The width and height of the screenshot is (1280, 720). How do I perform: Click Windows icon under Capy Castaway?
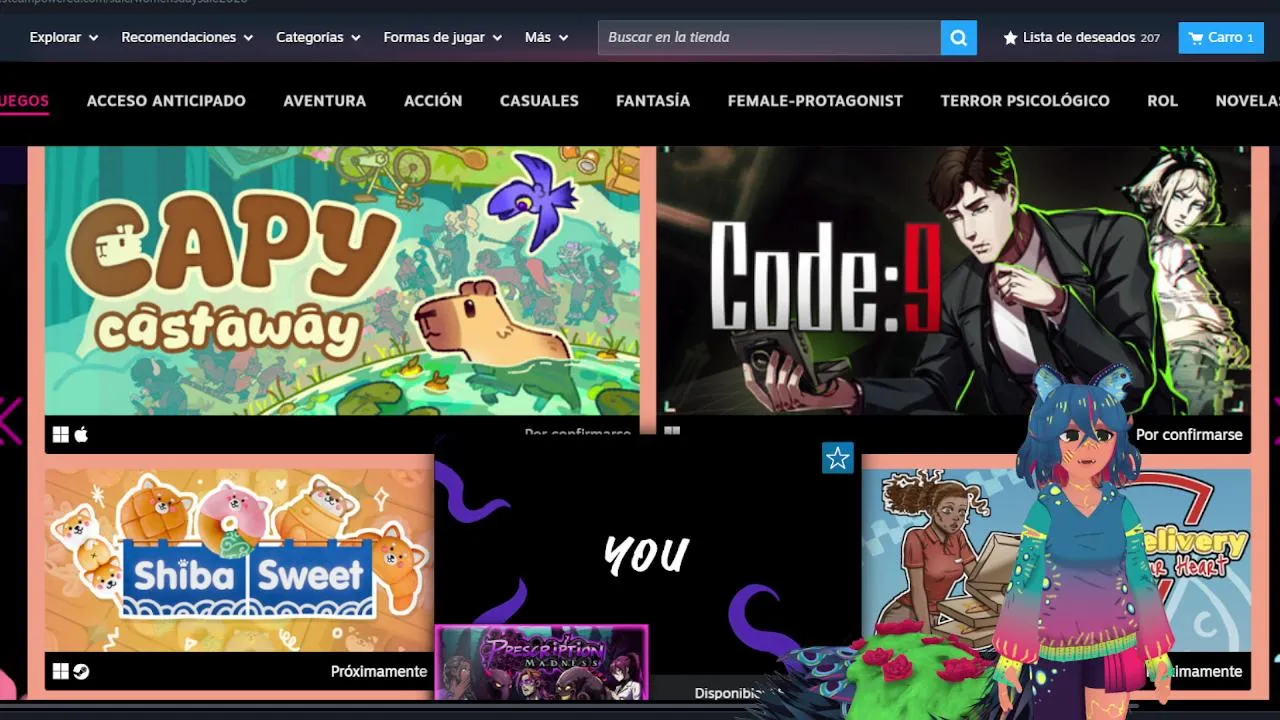coord(61,434)
